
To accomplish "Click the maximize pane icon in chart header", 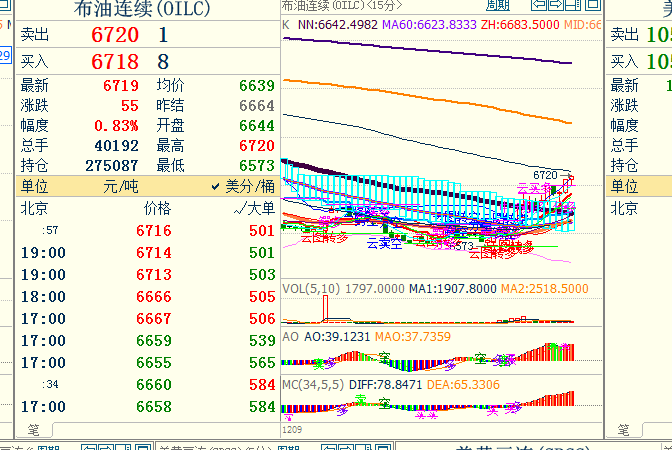I will pos(594,6).
